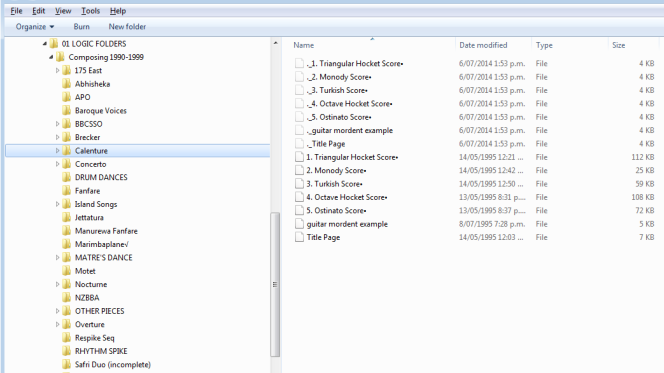Click the Composing 1990-1999 folder icon
Viewport: 664px width, 373px height.
pyautogui.click(x=60, y=57)
